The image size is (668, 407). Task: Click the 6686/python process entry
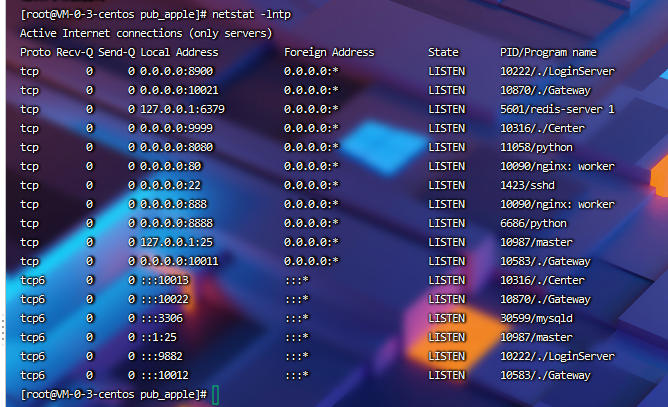(x=532, y=223)
